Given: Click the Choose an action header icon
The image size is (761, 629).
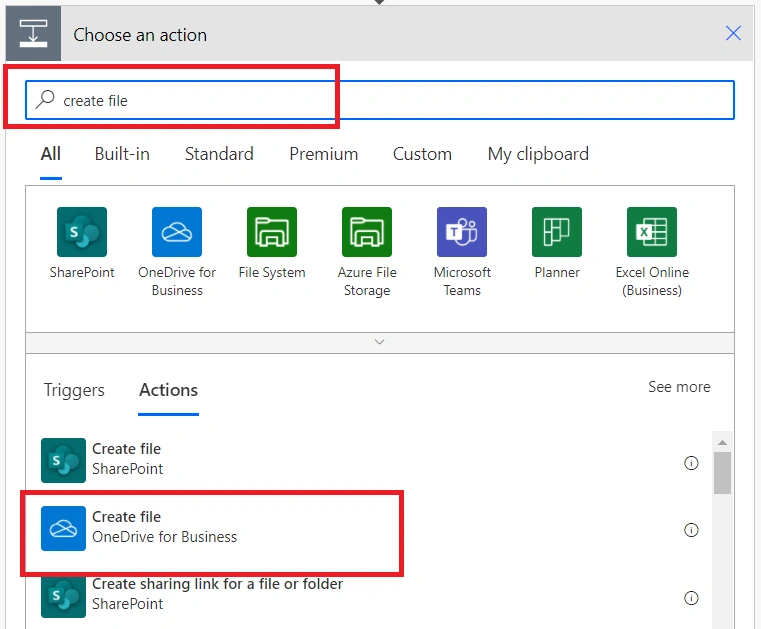Looking at the screenshot, I should [33, 33].
